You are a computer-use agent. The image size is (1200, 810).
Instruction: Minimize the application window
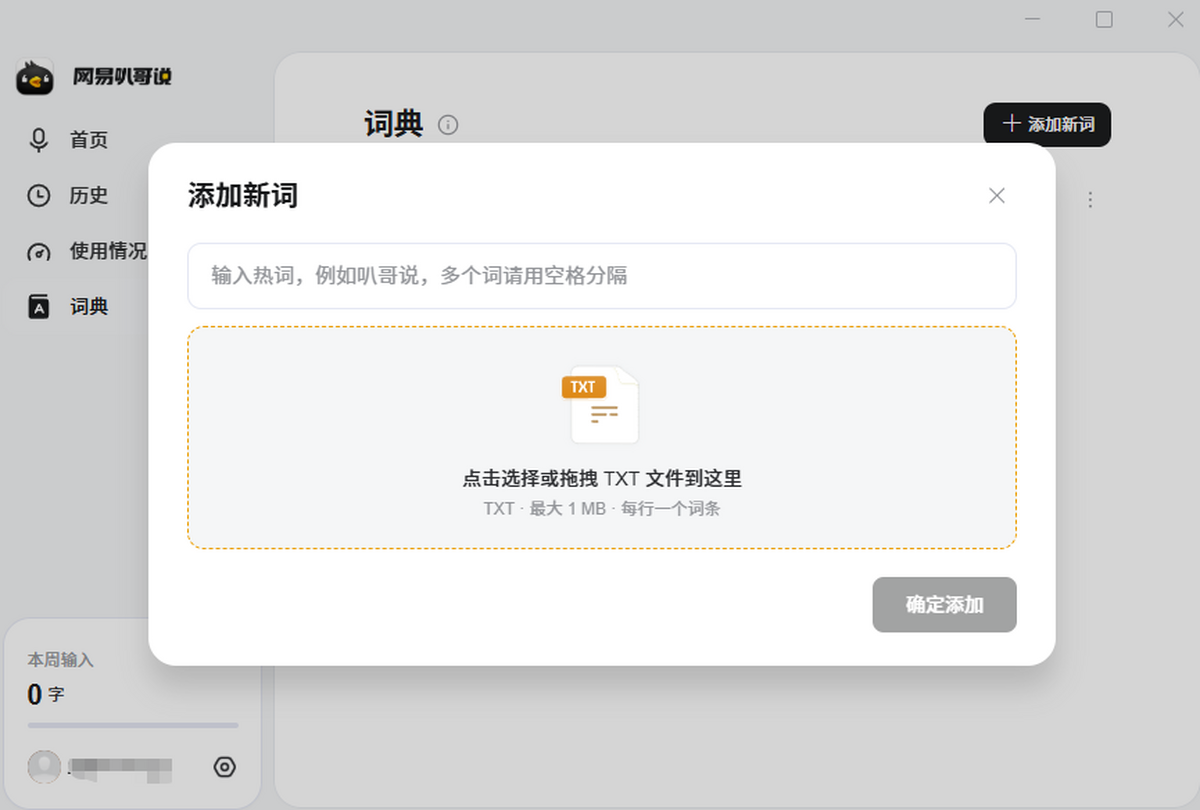coord(1032,20)
